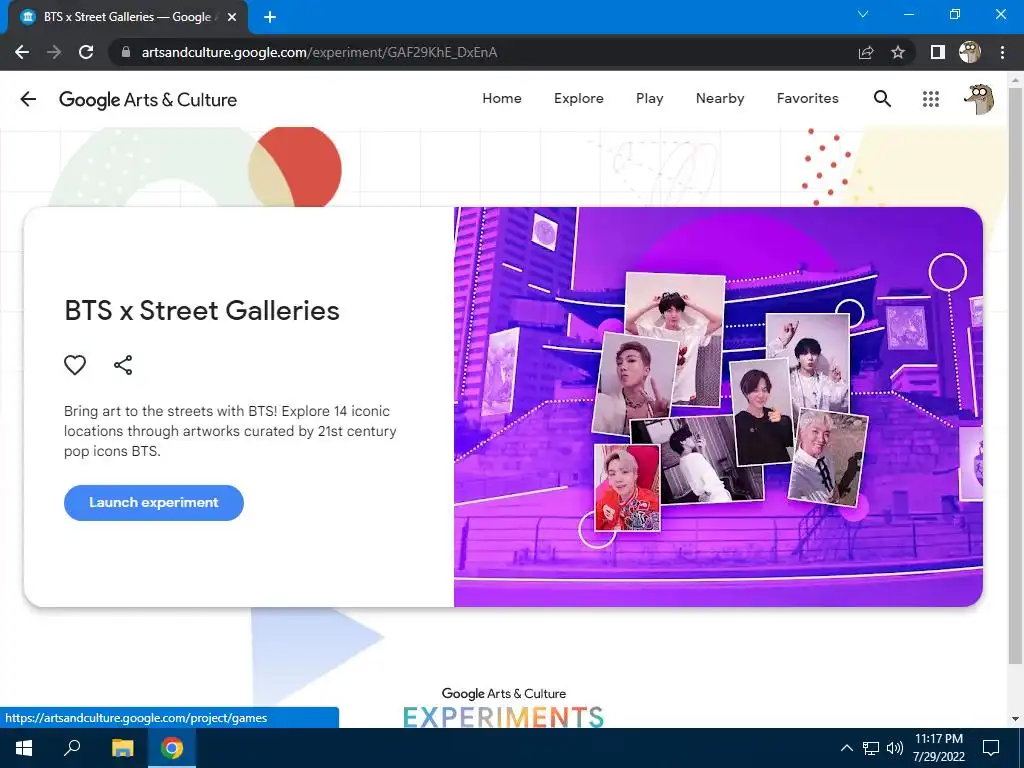Open the Windows Start menu
Screen dimensions: 1024x768
click(24, 748)
